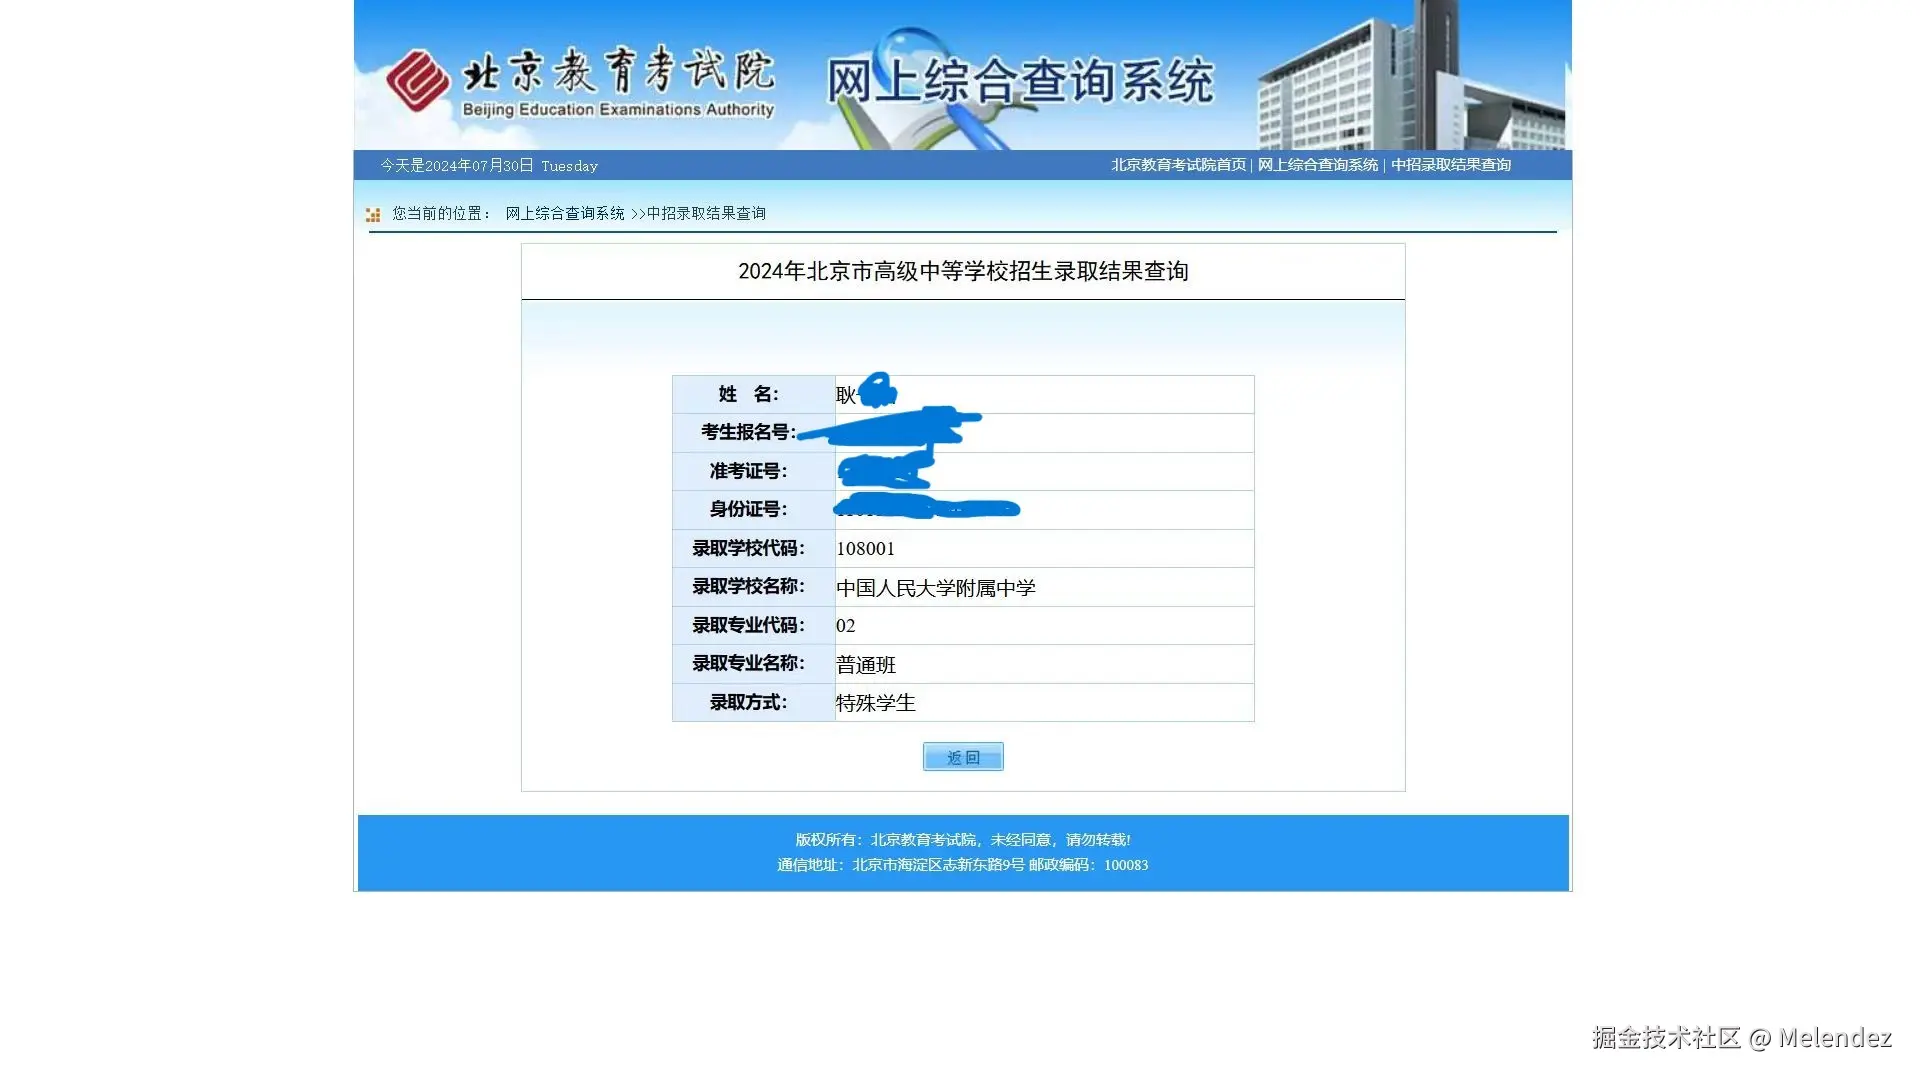Click the page heading 2024年北京市高级中等学校招生录取结果查询

click(x=962, y=271)
